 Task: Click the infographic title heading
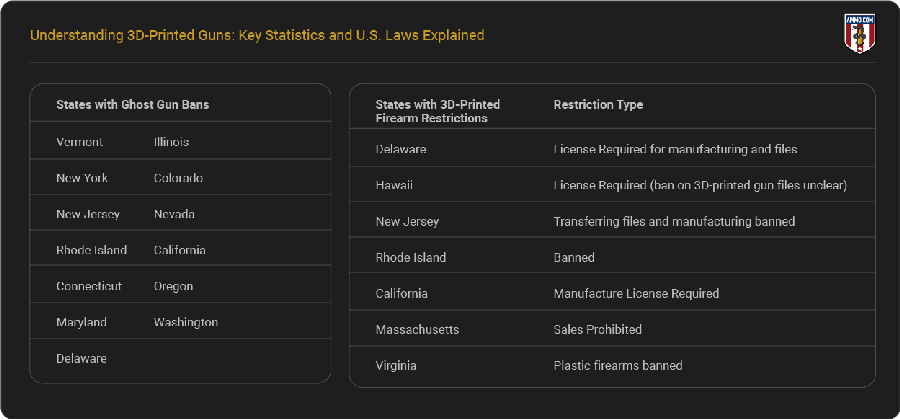[257, 35]
